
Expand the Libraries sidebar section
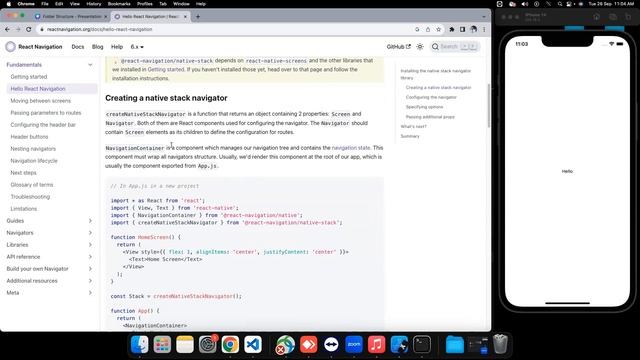(90, 245)
